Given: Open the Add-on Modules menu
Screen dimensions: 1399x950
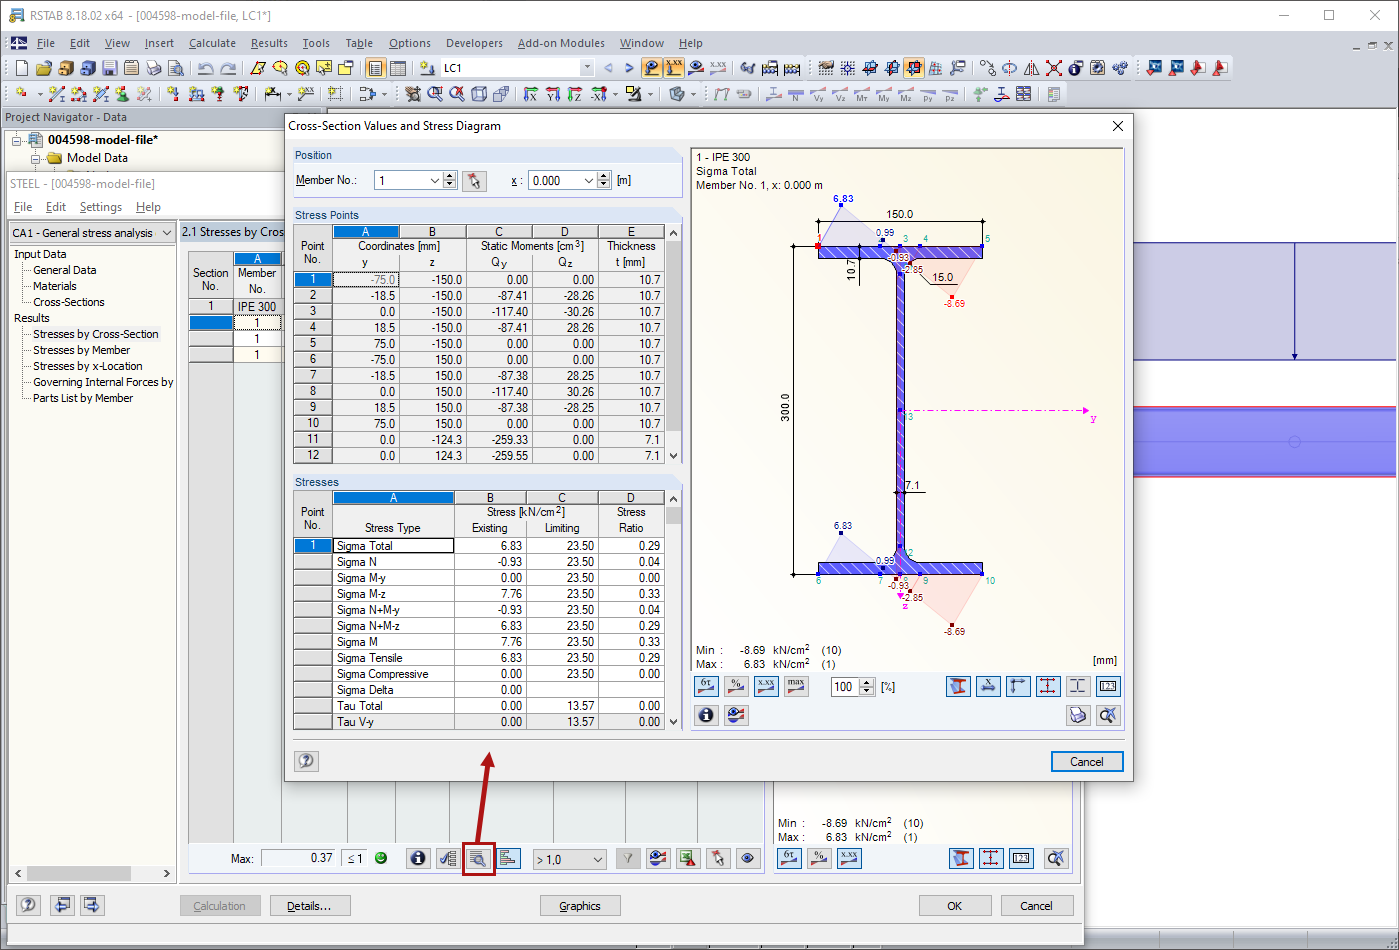Looking at the screenshot, I should click(x=561, y=43).
